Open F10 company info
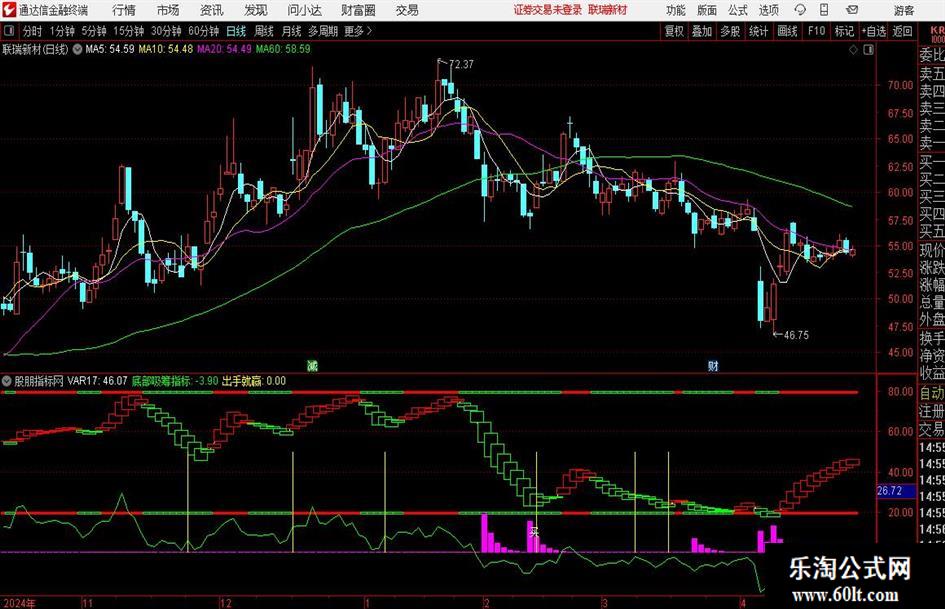This screenshot has height=609, width=945. (817, 31)
